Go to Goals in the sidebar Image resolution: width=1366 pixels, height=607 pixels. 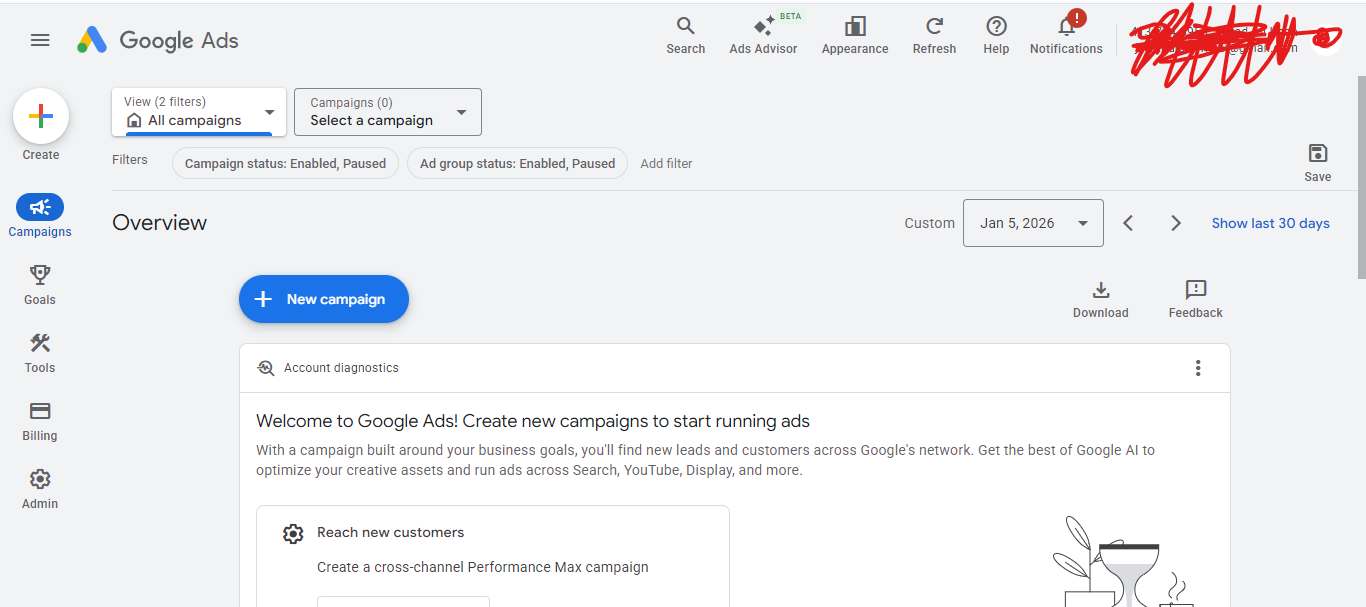40,284
